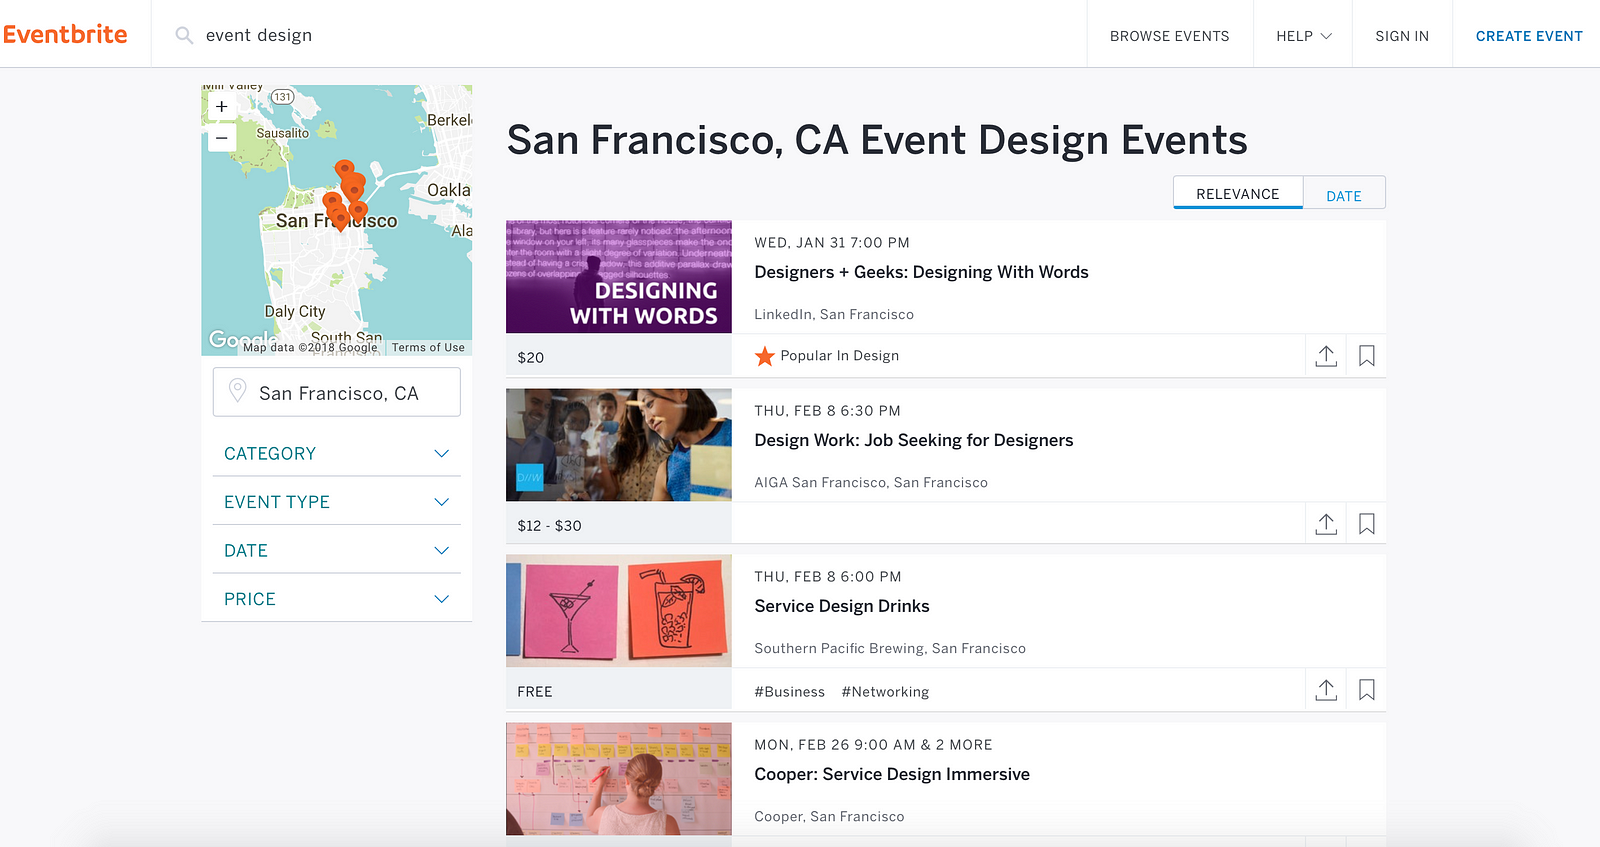The height and width of the screenshot is (847, 1600).
Task: Open Design Work: Job Seeking for Designers
Action: pyautogui.click(x=914, y=440)
